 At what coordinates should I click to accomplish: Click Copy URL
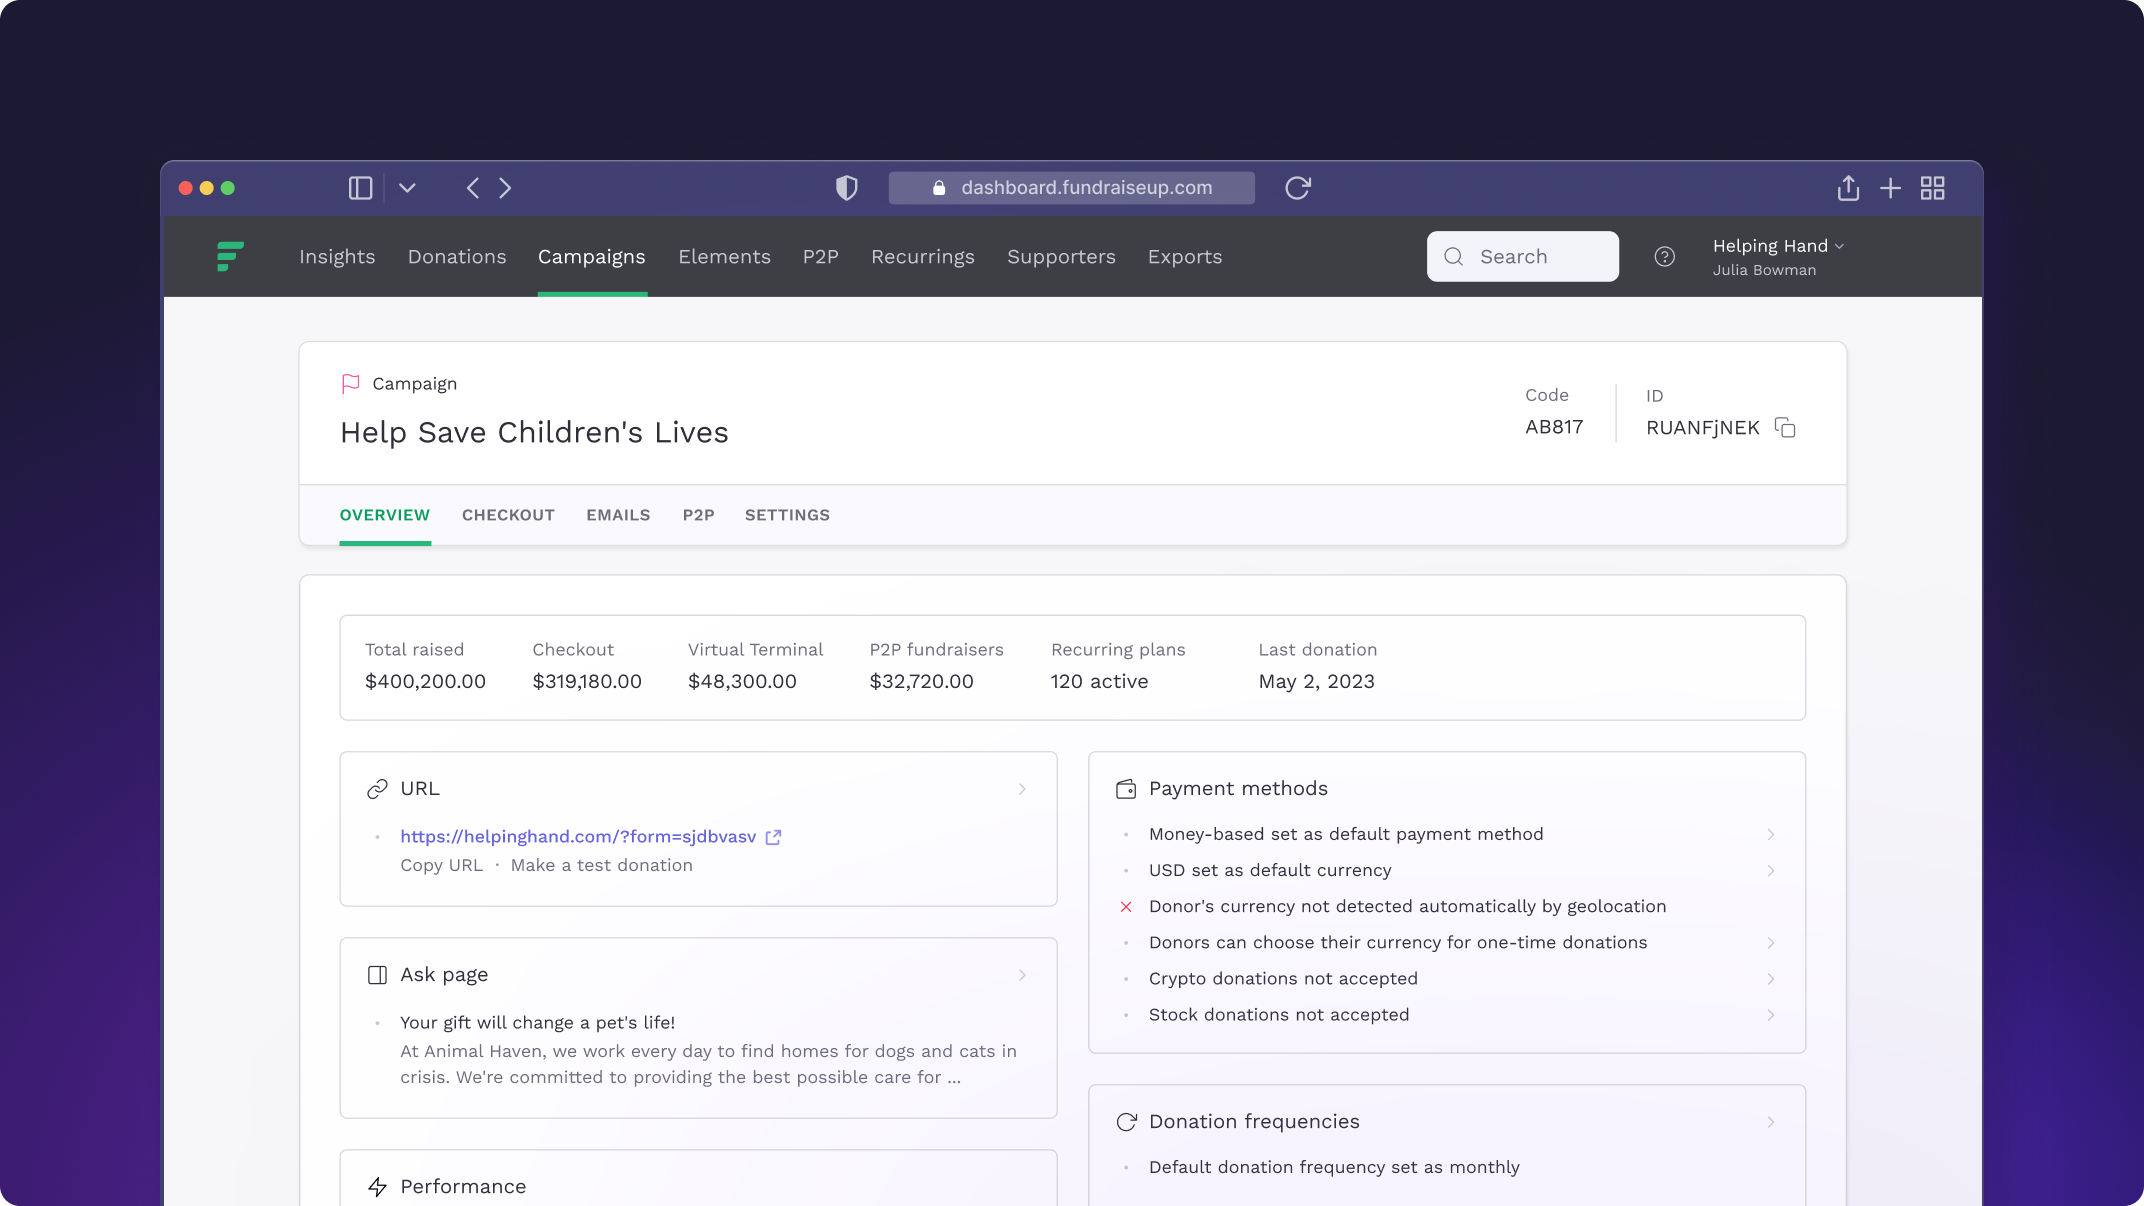click(441, 865)
